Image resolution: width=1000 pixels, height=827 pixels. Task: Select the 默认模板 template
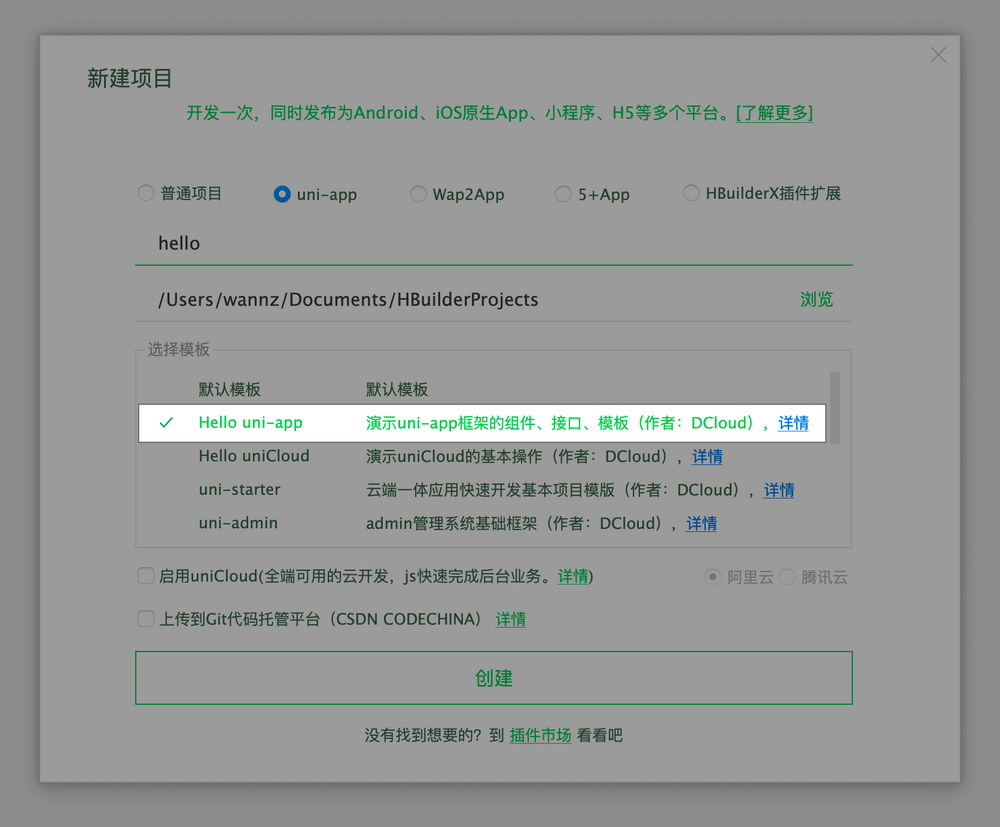coord(229,389)
